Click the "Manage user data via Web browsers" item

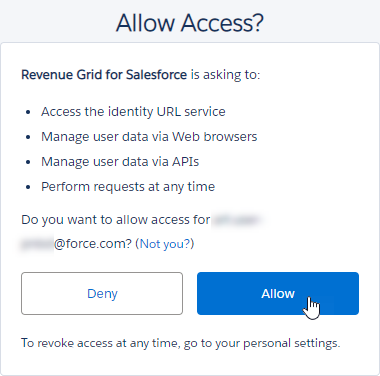(x=149, y=137)
